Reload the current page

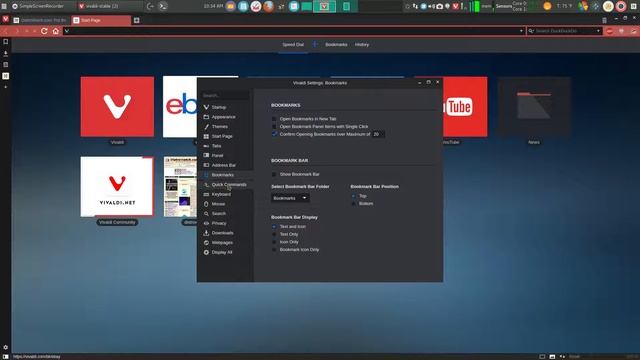pyautogui.click(x=44, y=31)
